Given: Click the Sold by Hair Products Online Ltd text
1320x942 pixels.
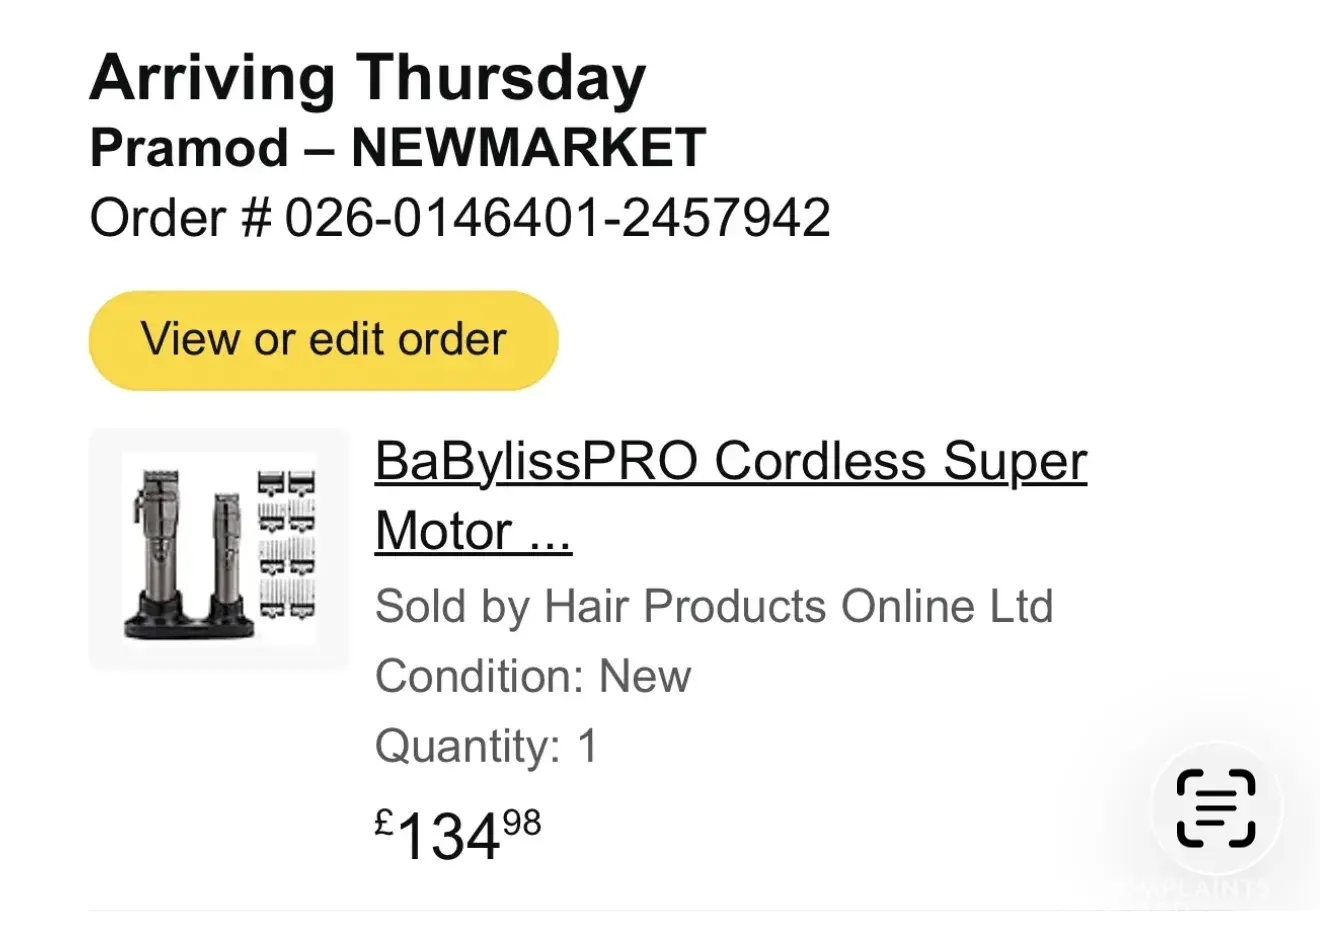Looking at the screenshot, I should (x=714, y=606).
